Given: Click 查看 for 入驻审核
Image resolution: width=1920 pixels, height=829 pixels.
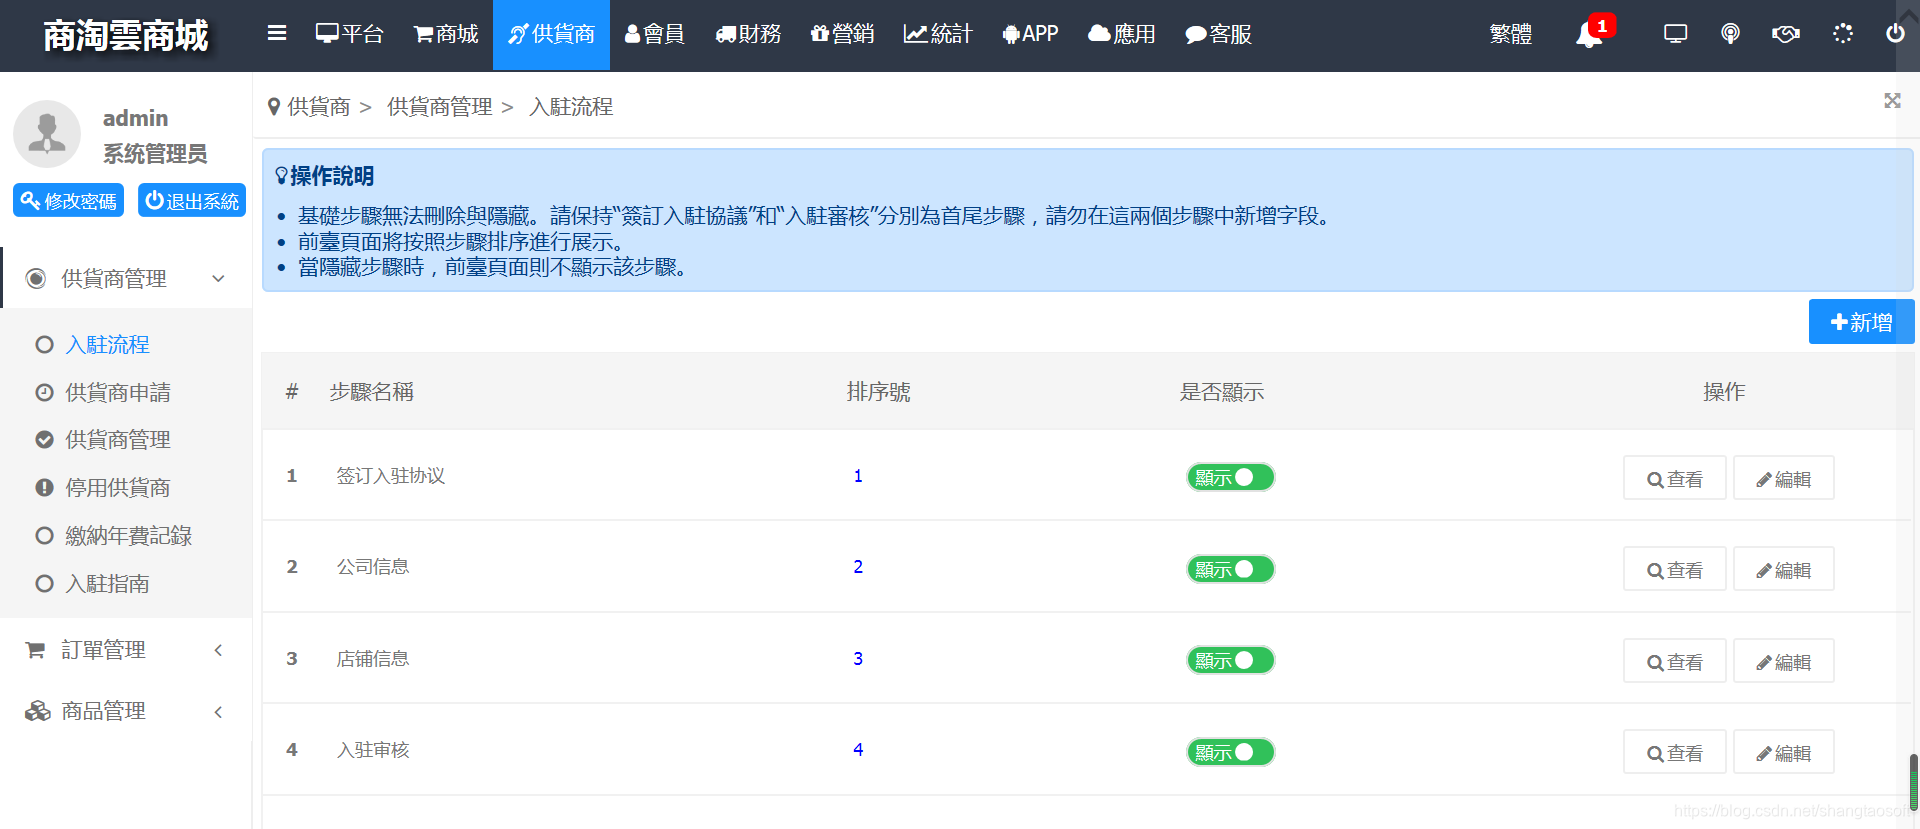Looking at the screenshot, I should (x=1674, y=752).
